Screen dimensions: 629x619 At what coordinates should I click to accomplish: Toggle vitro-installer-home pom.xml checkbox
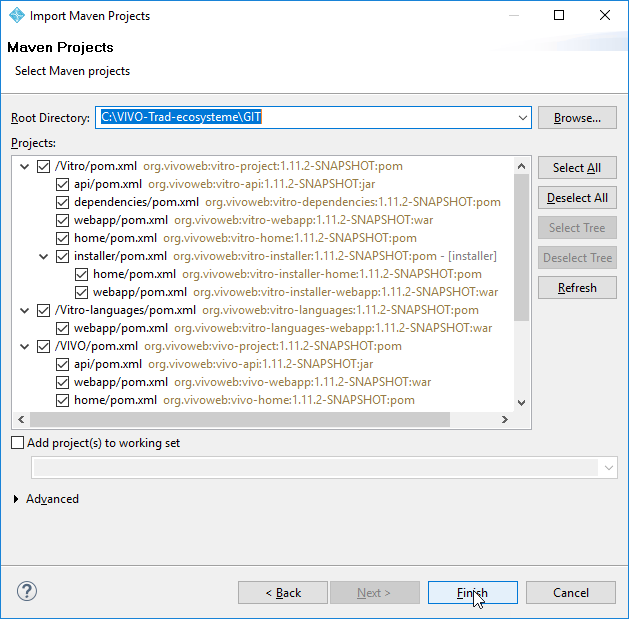81,274
